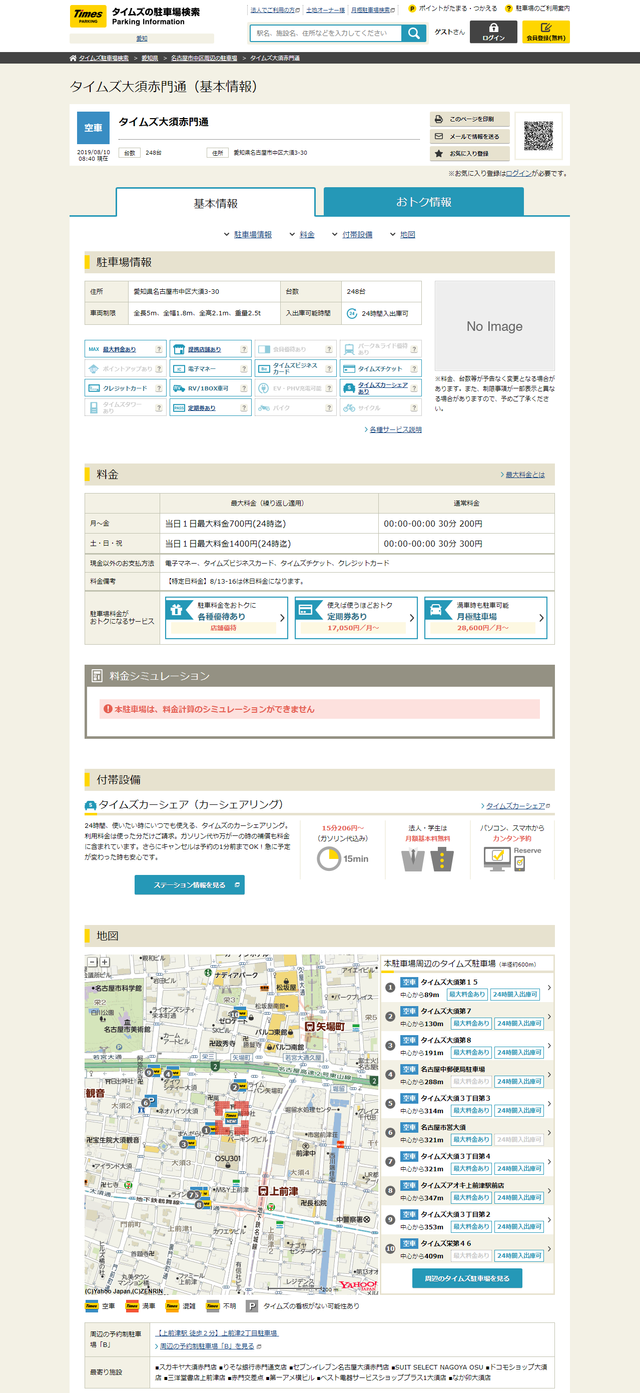Expand 名古屋中郵便局駐車場 entry
Viewport: 640px width, 1393px height.
click(469, 1075)
